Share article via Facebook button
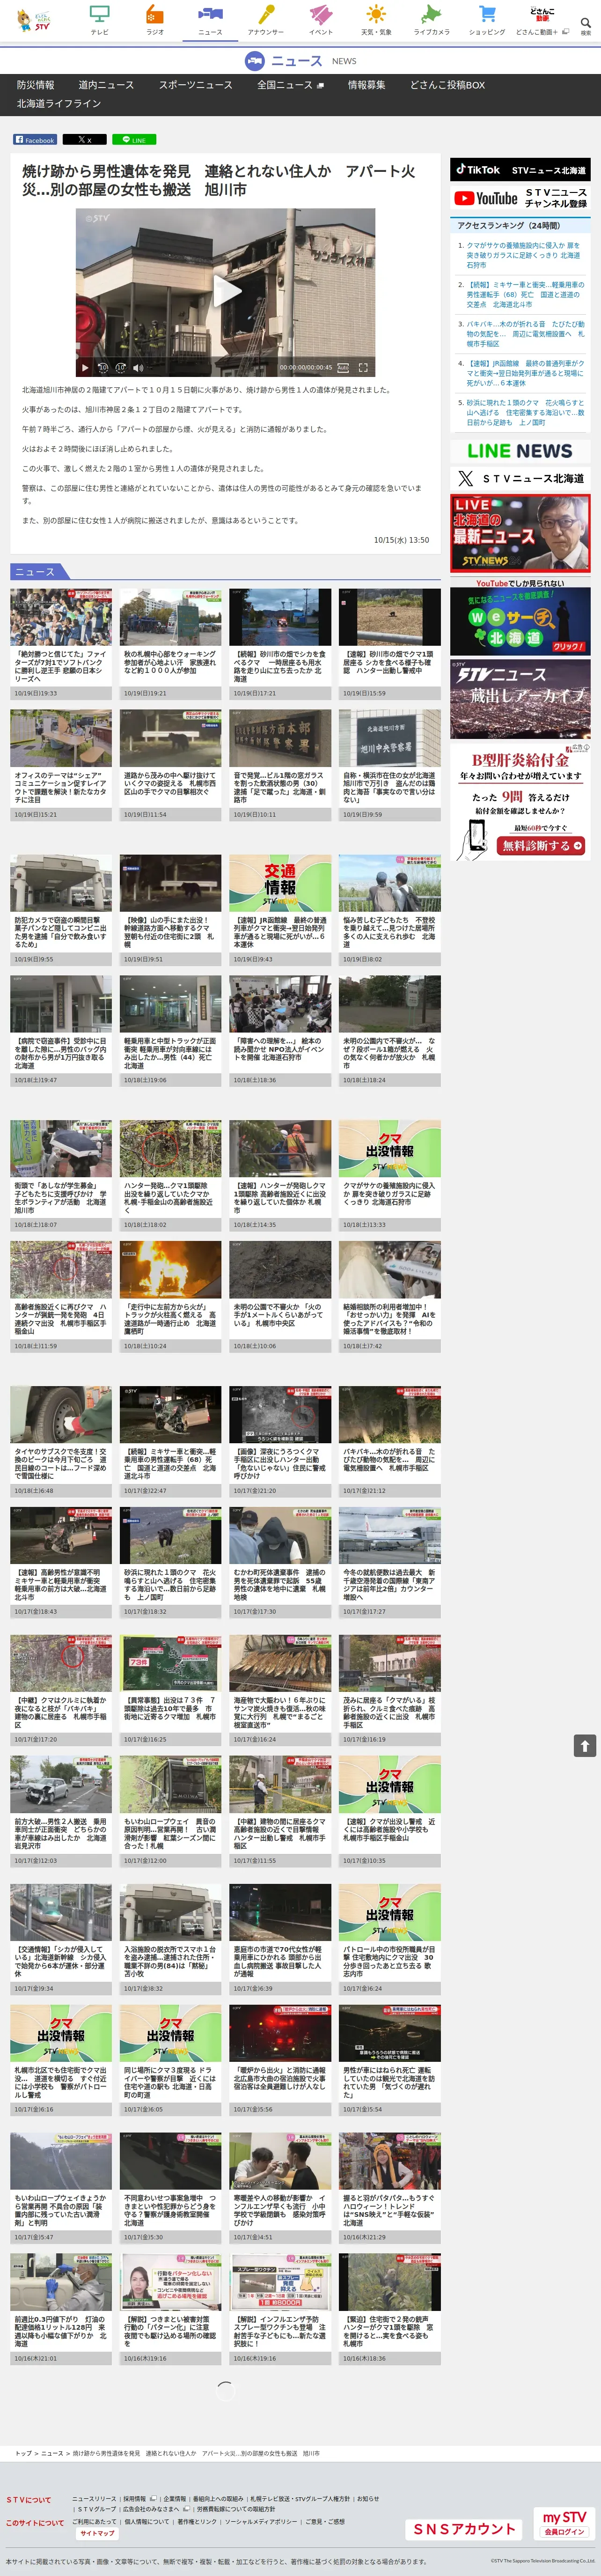Screen dimensions: 601x2576 [34, 140]
